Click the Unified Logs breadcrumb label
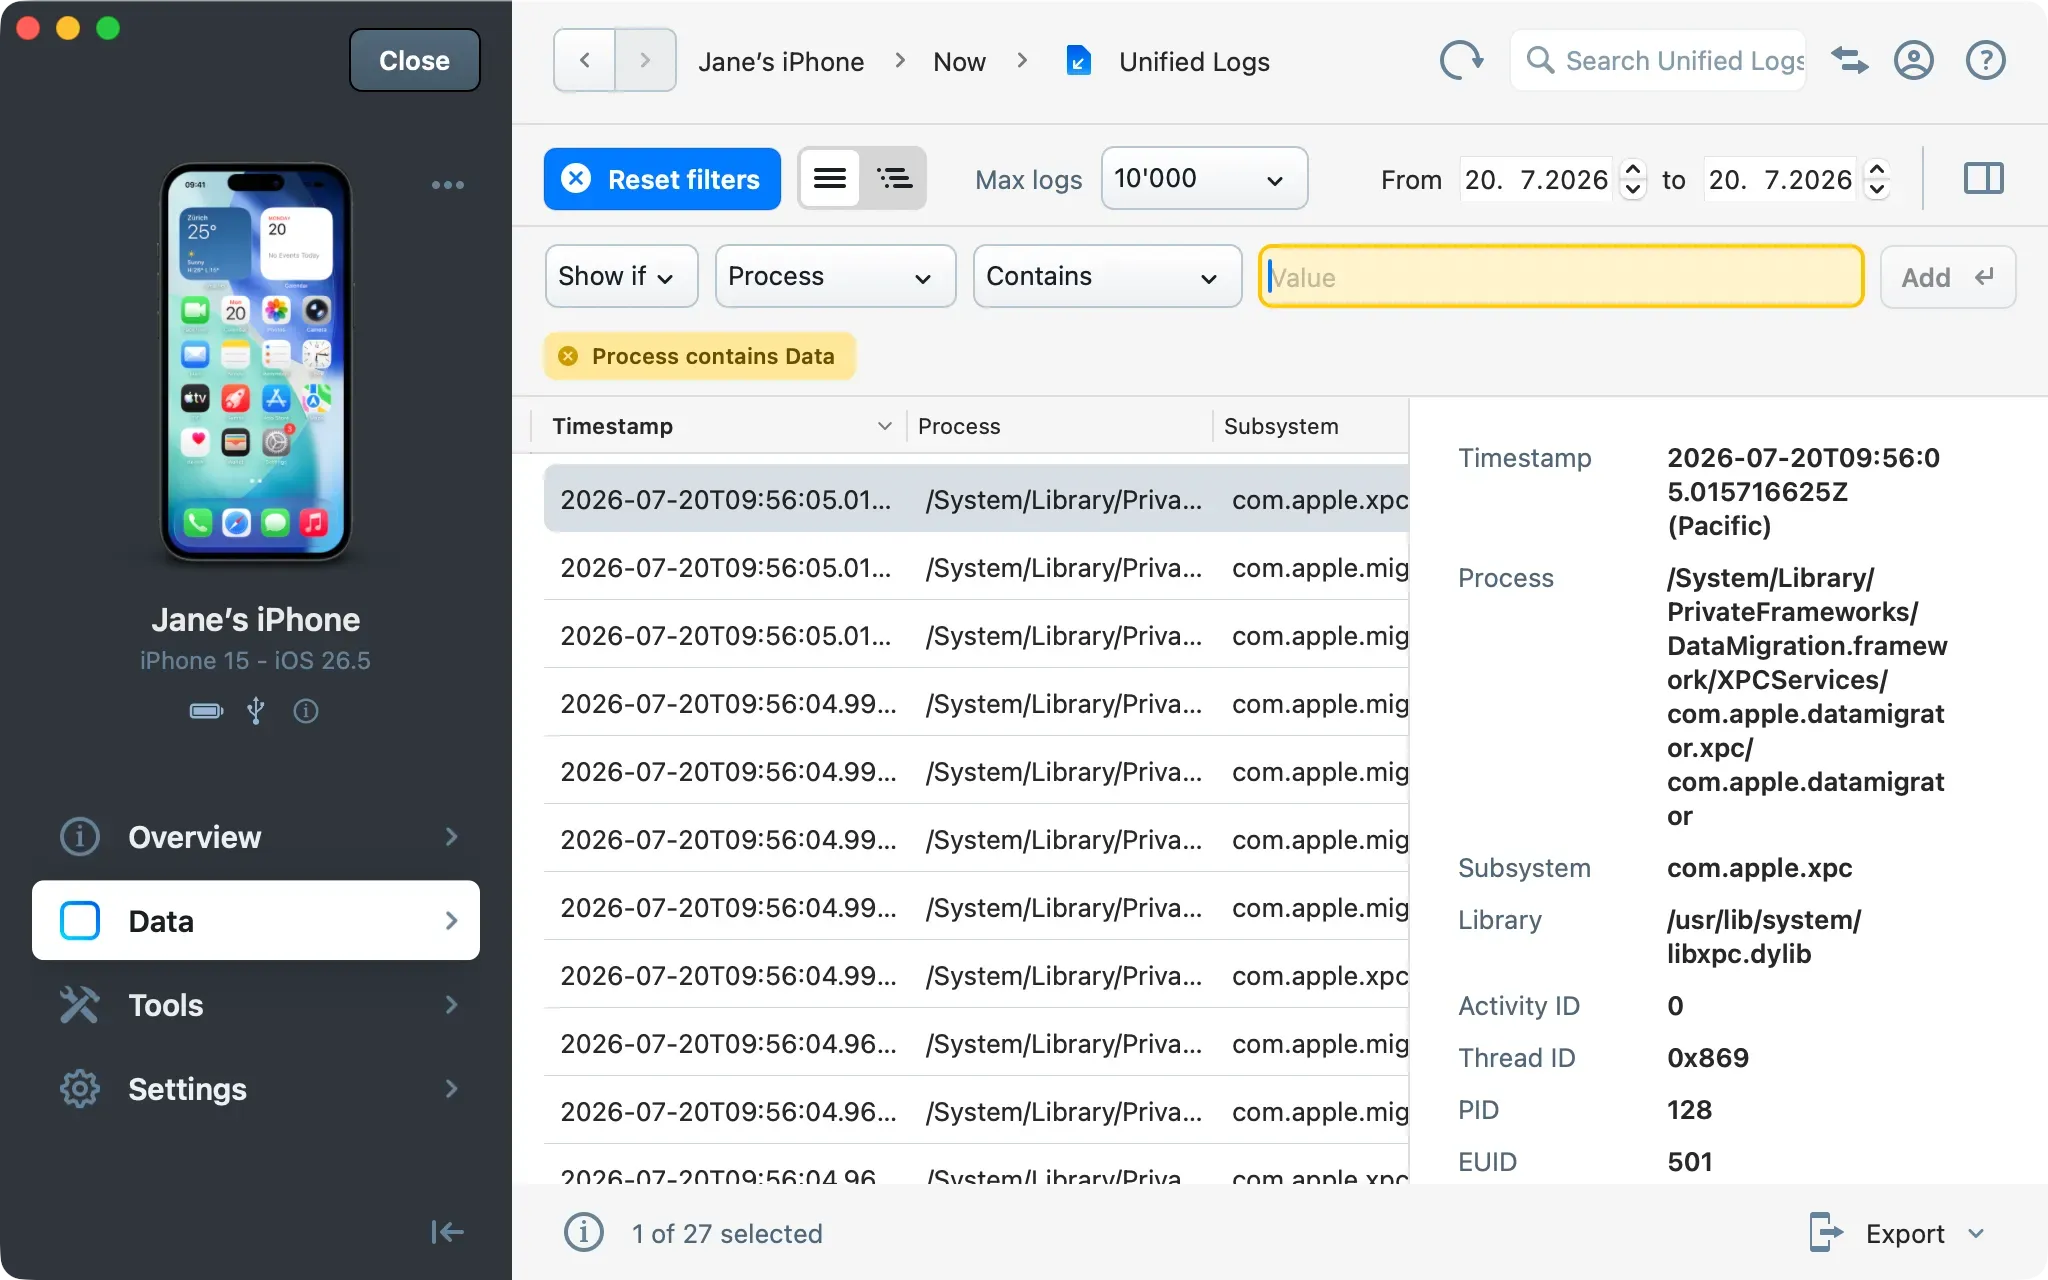The image size is (2048, 1280). pyautogui.click(x=1194, y=62)
